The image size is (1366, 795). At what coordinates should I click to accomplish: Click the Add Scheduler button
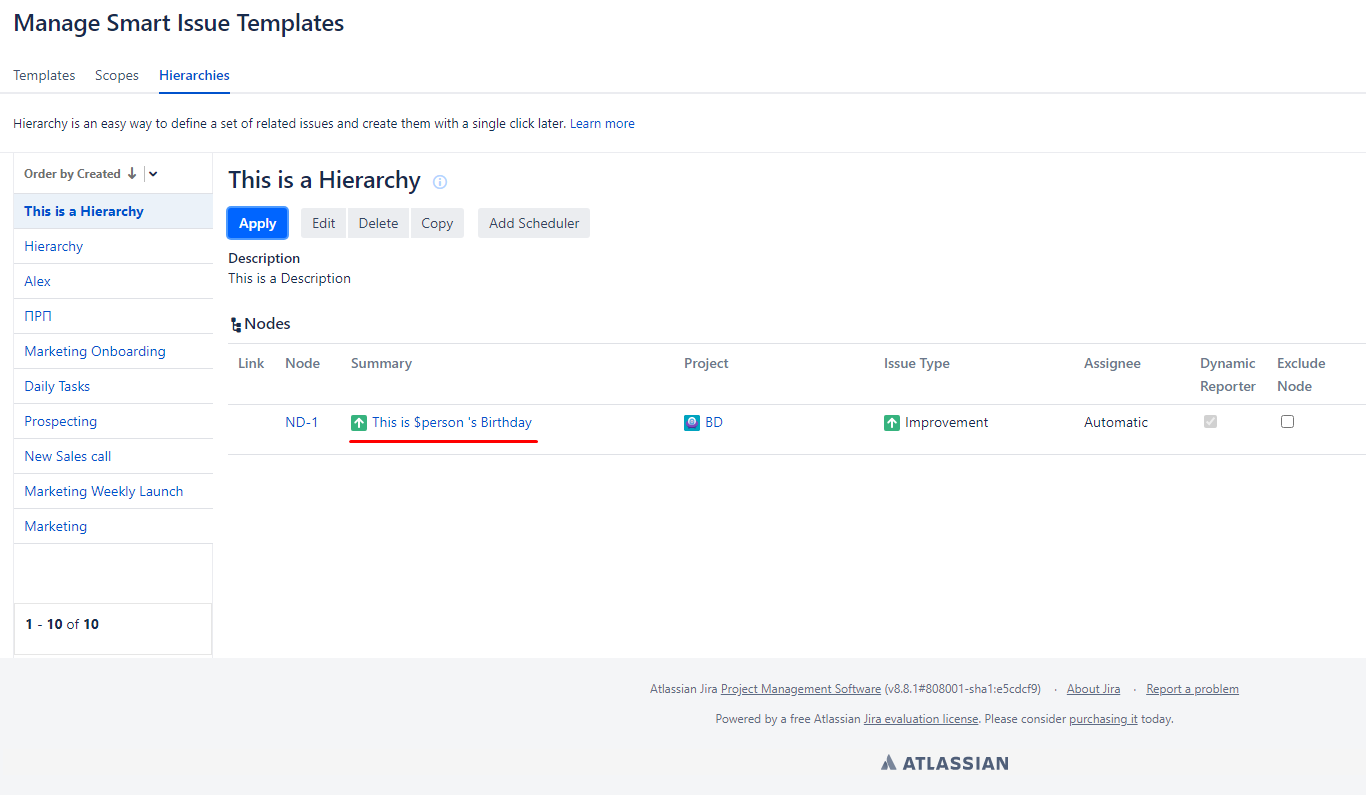(x=534, y=223)
